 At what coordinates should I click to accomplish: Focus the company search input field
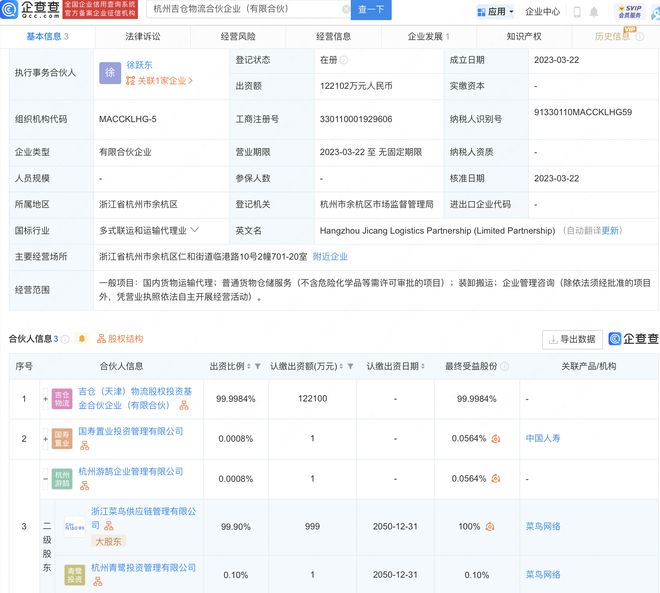click(x=246, y=9)
